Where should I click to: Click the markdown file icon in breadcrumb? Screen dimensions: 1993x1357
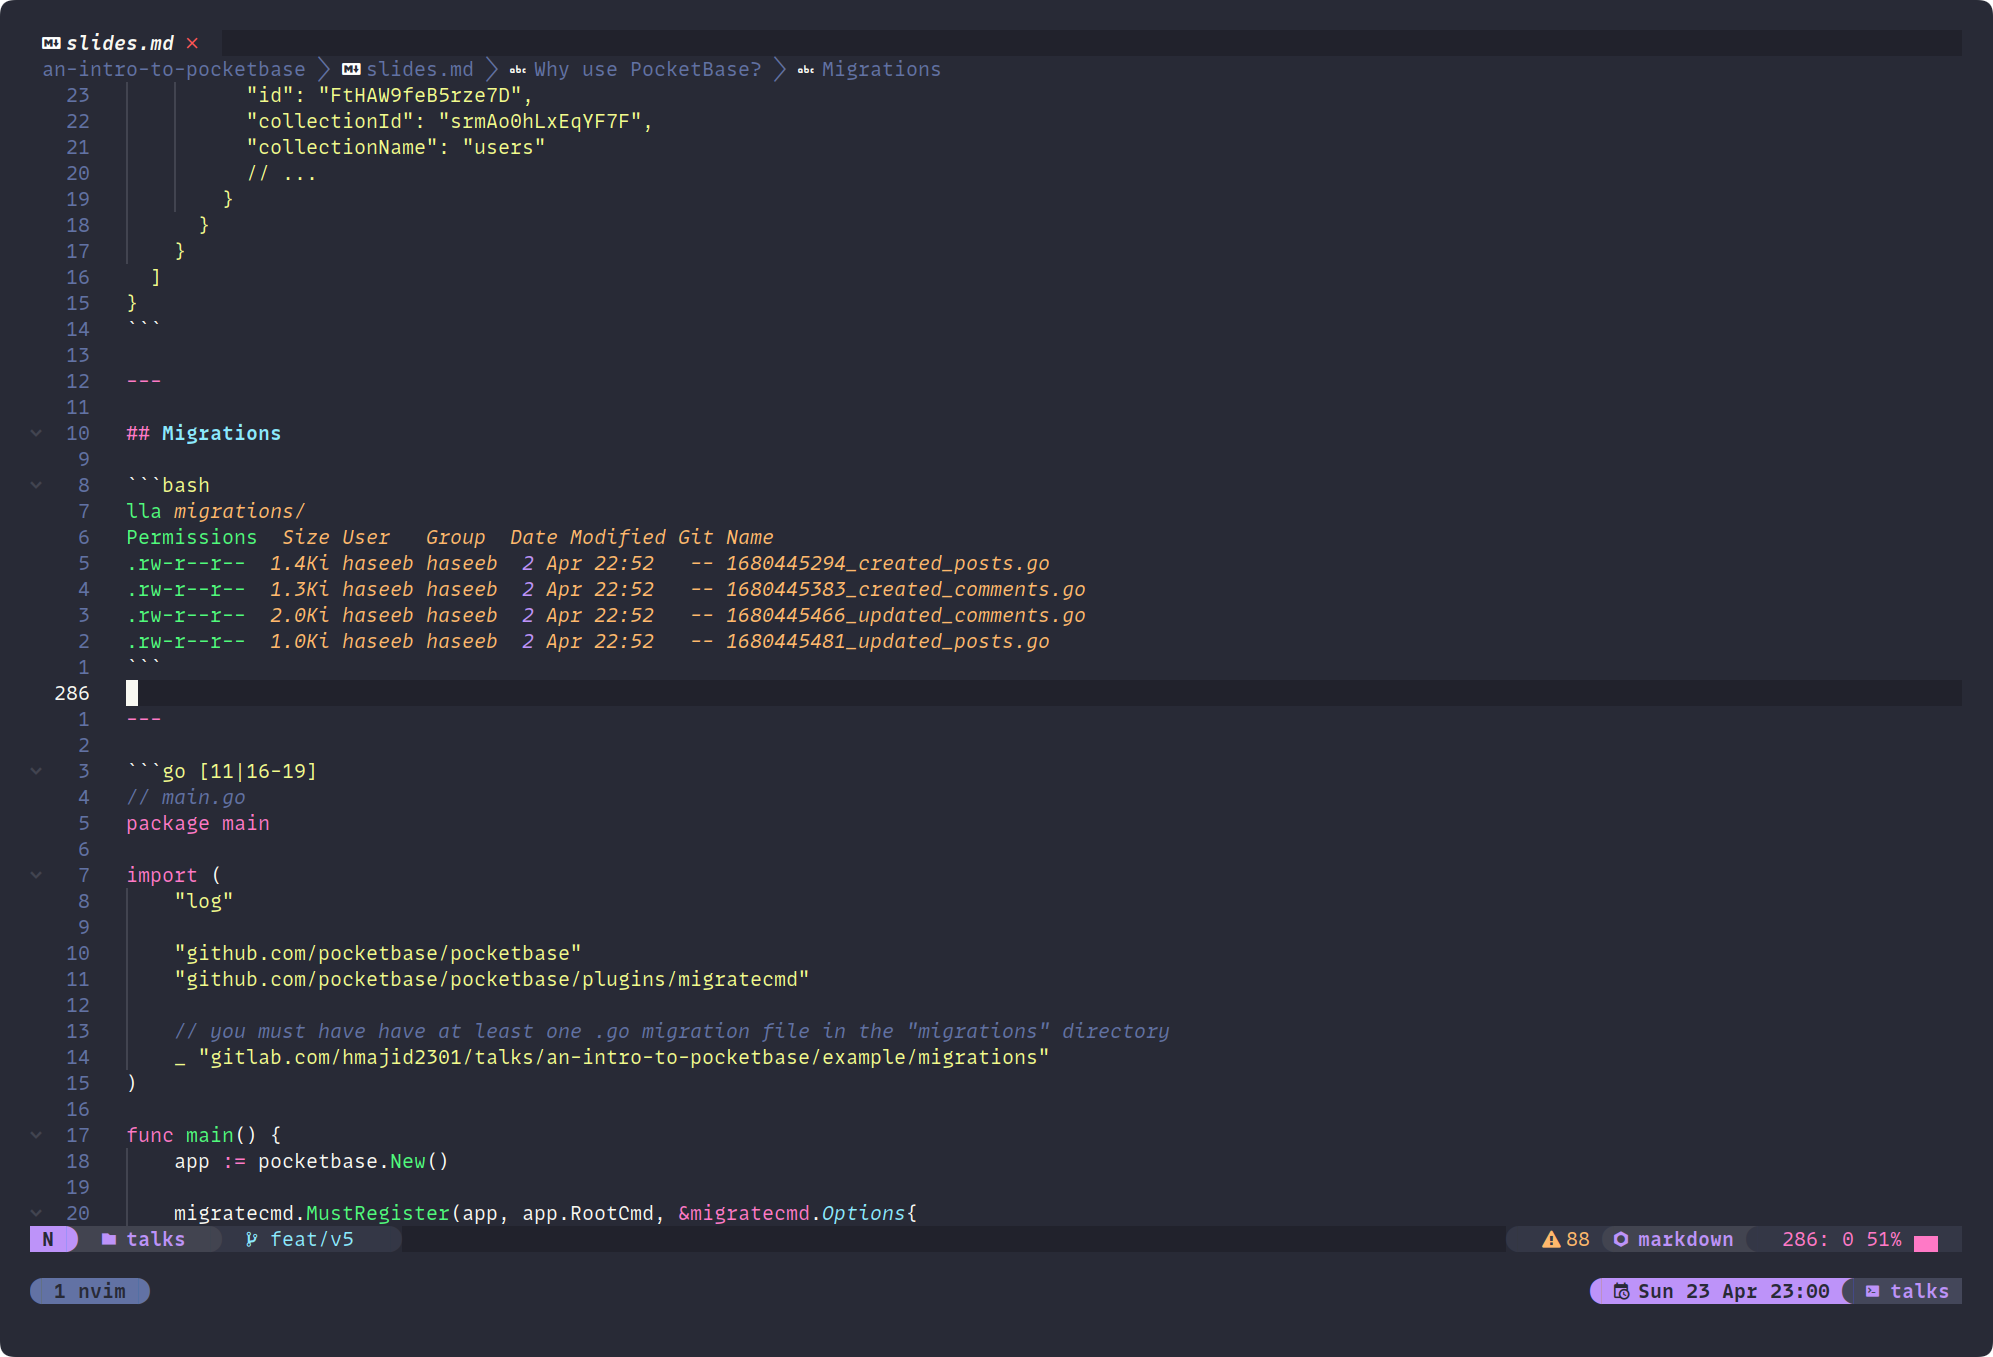pos(351,69)
